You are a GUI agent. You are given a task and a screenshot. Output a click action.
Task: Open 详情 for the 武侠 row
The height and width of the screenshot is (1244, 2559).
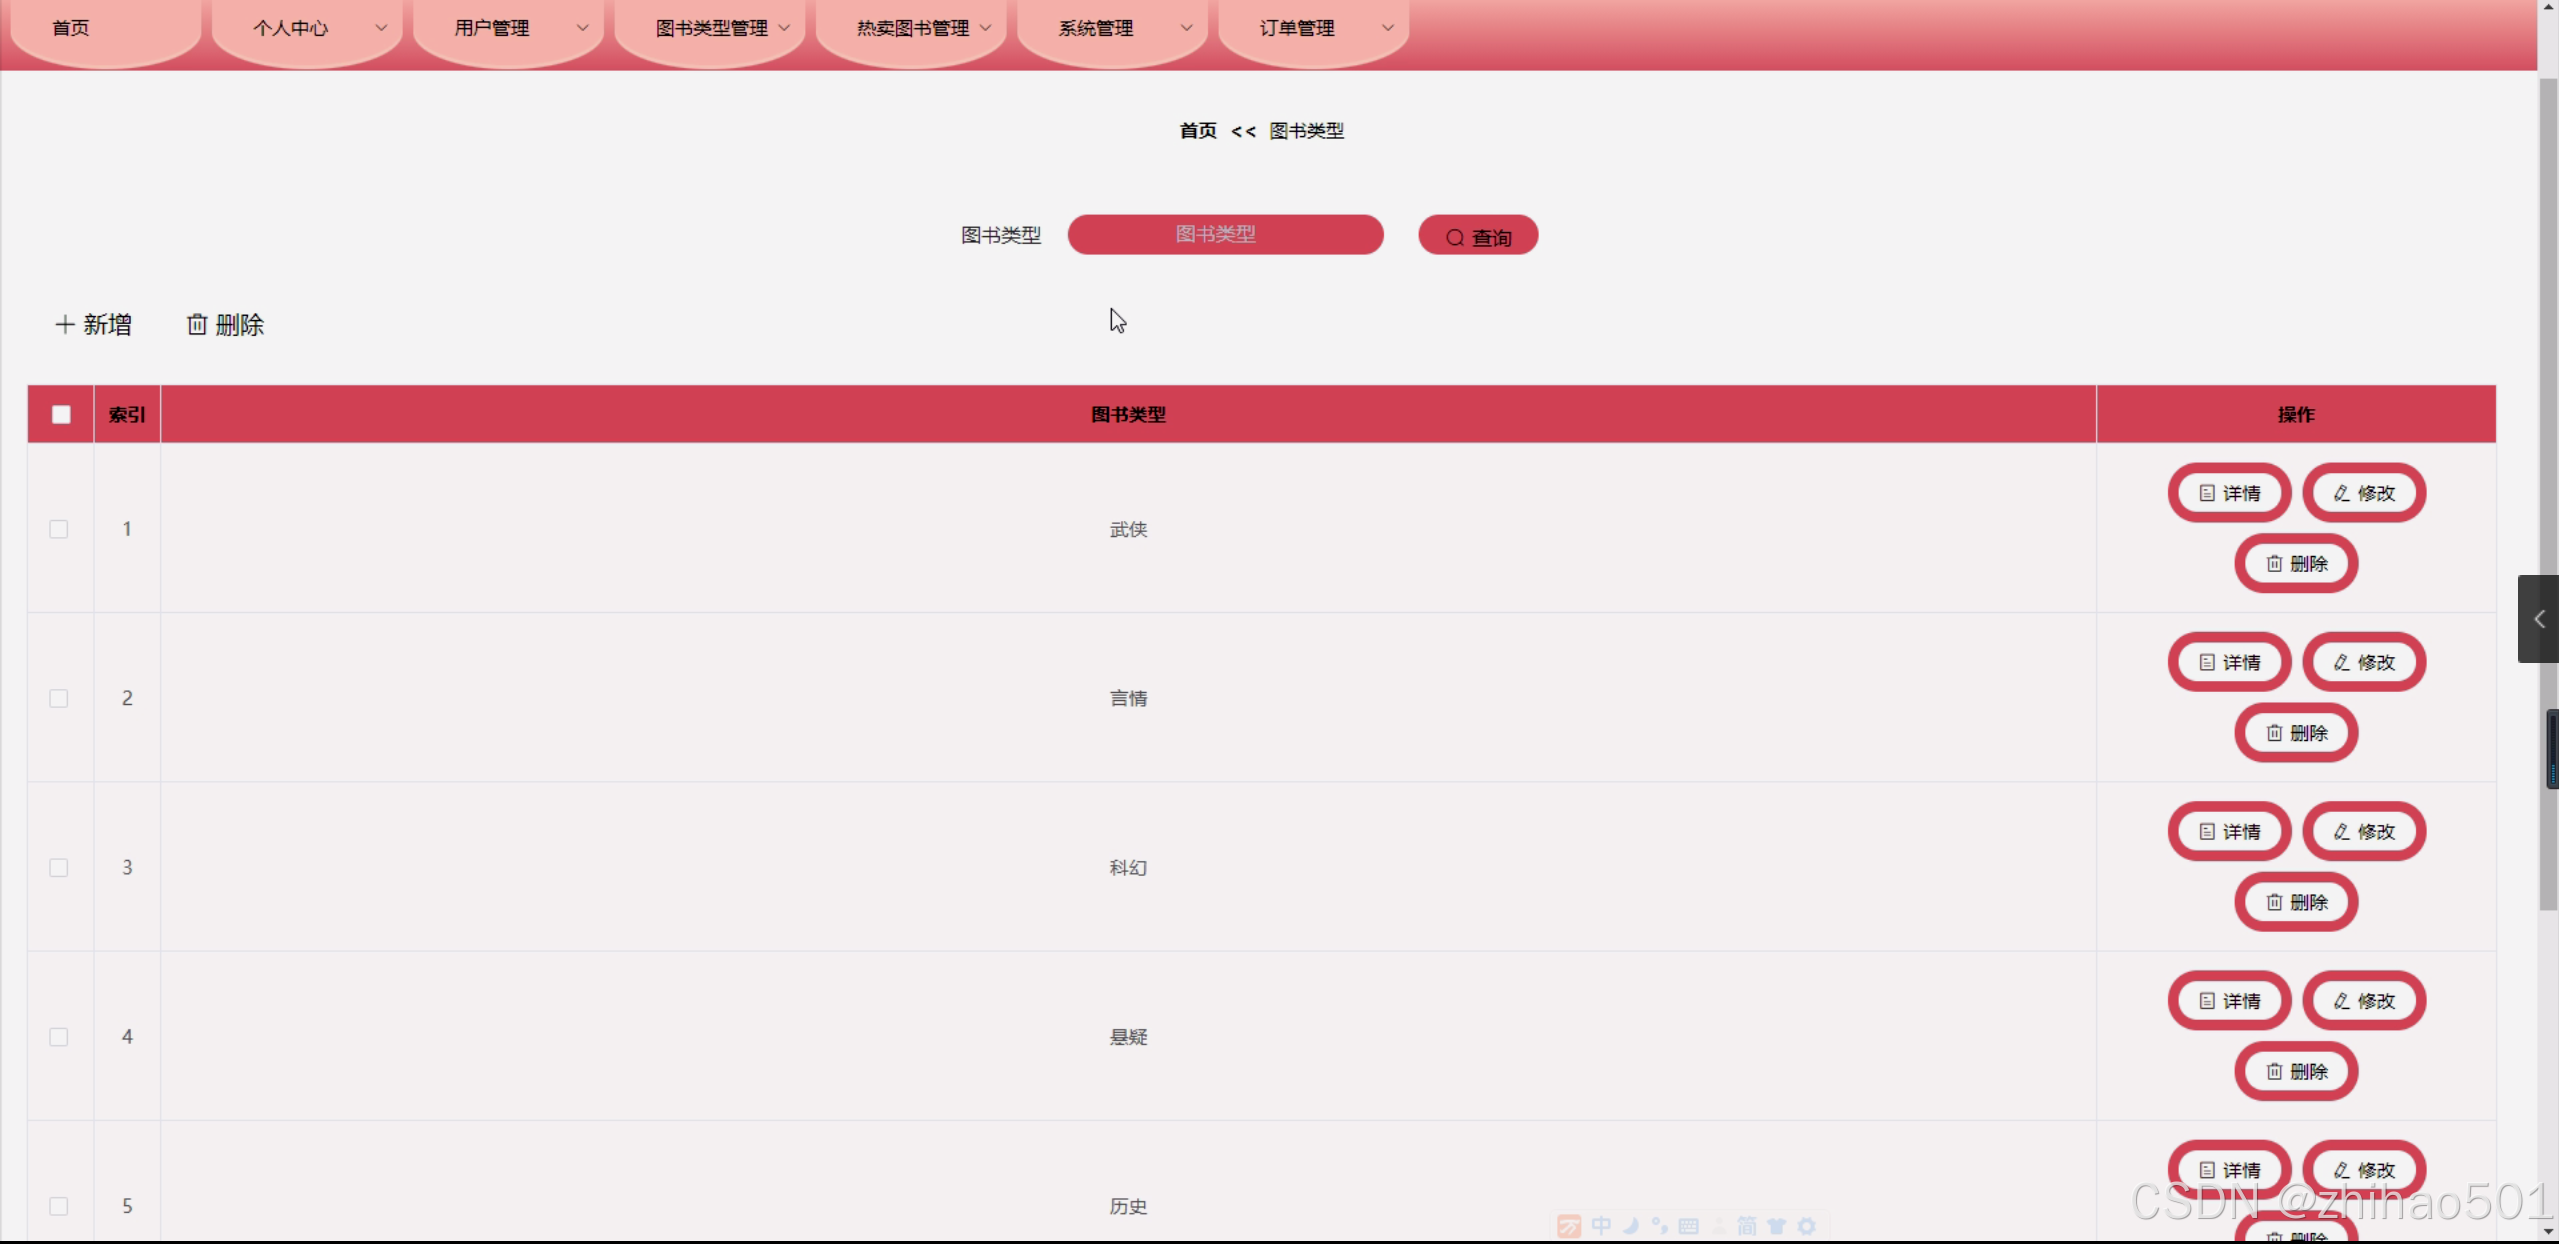tap(2229, 493)
